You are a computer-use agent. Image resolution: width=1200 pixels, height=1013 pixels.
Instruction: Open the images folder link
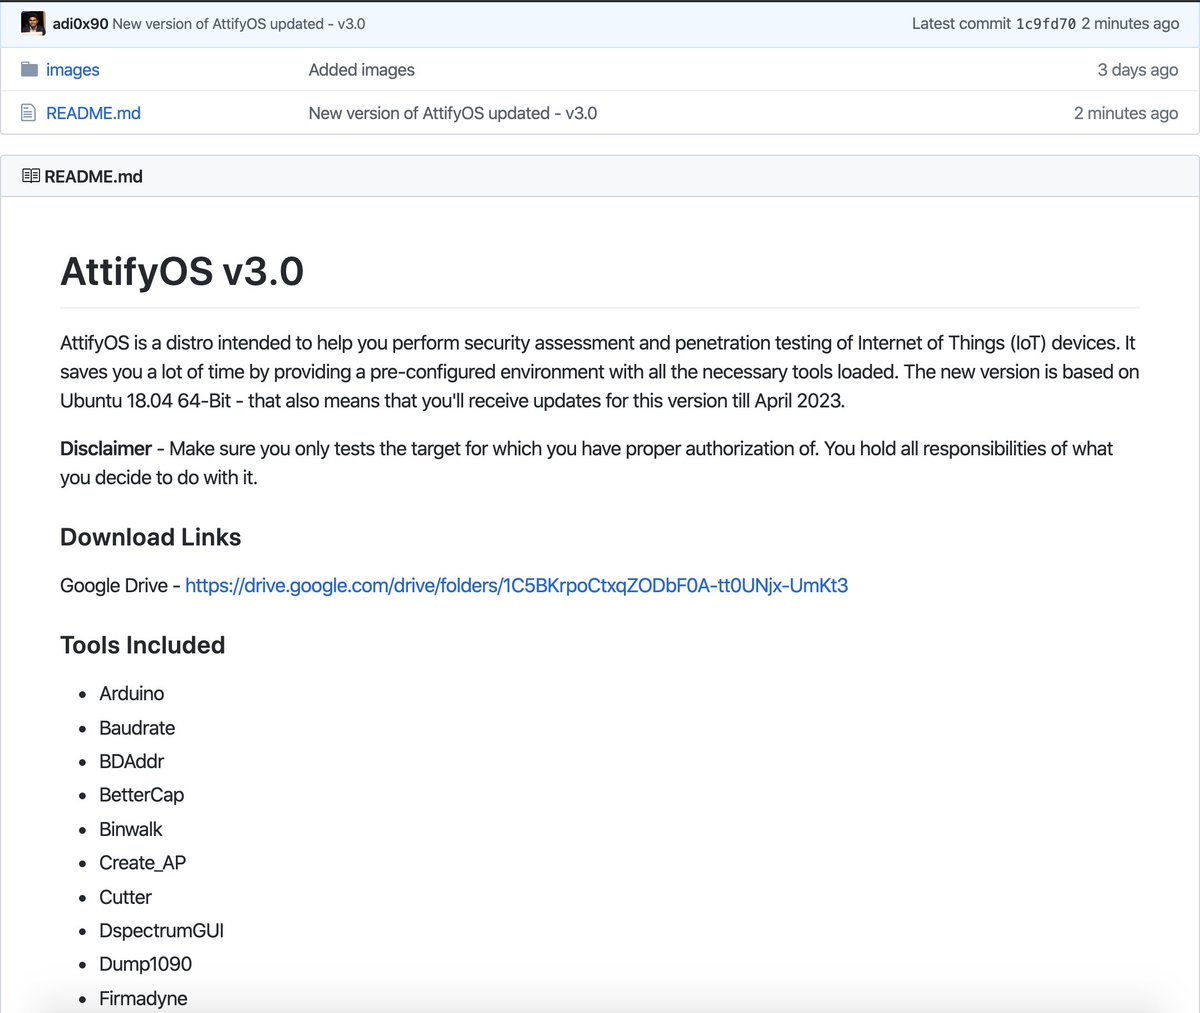(72, 69)
